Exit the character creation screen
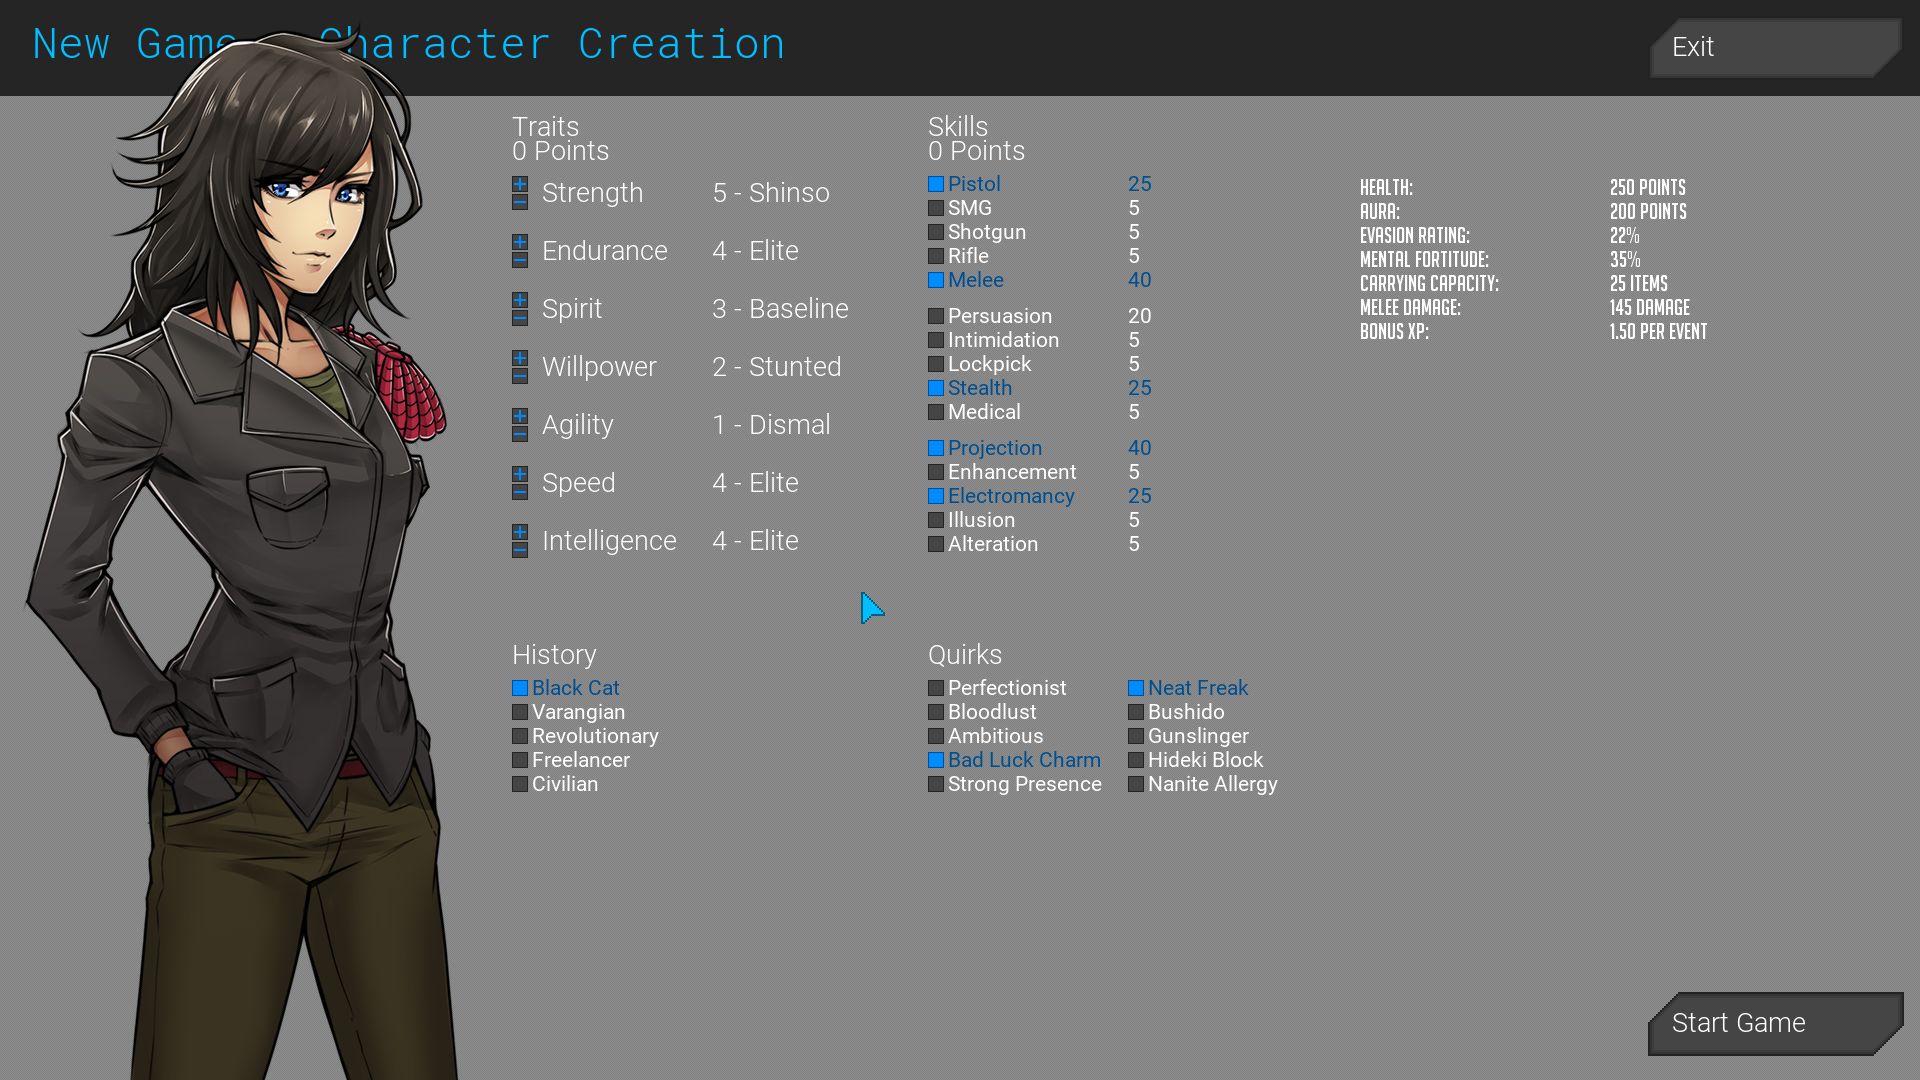This screenshot has height=1080, width=1920. click(x=1775, y=47)
